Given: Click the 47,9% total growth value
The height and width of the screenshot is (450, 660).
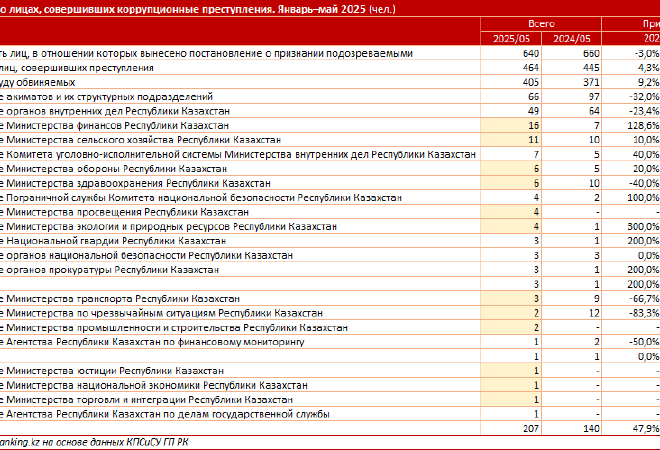Looking at the screenshot, I should (x=646, y=429).
